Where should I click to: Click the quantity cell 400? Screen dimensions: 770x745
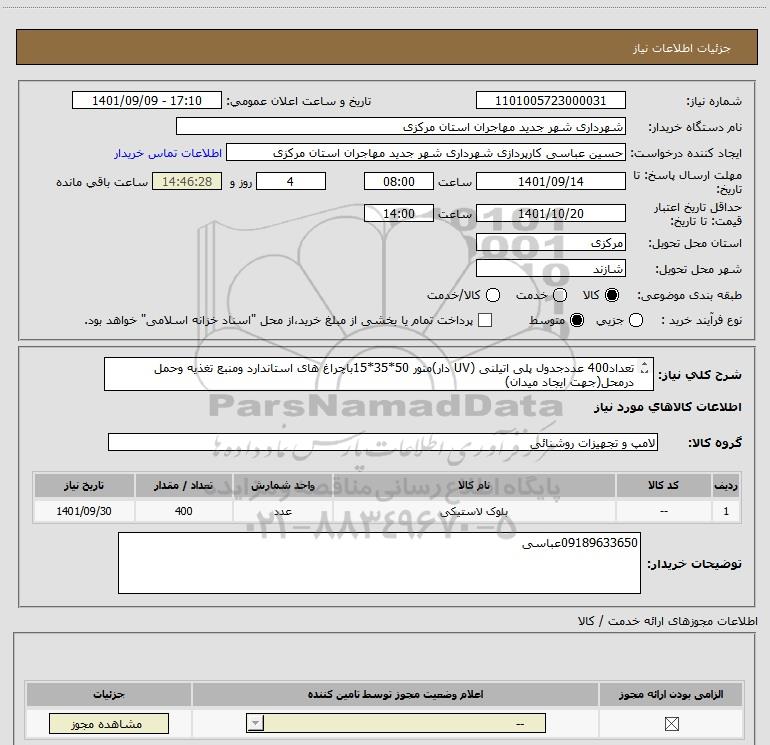(x=183, y=511)
